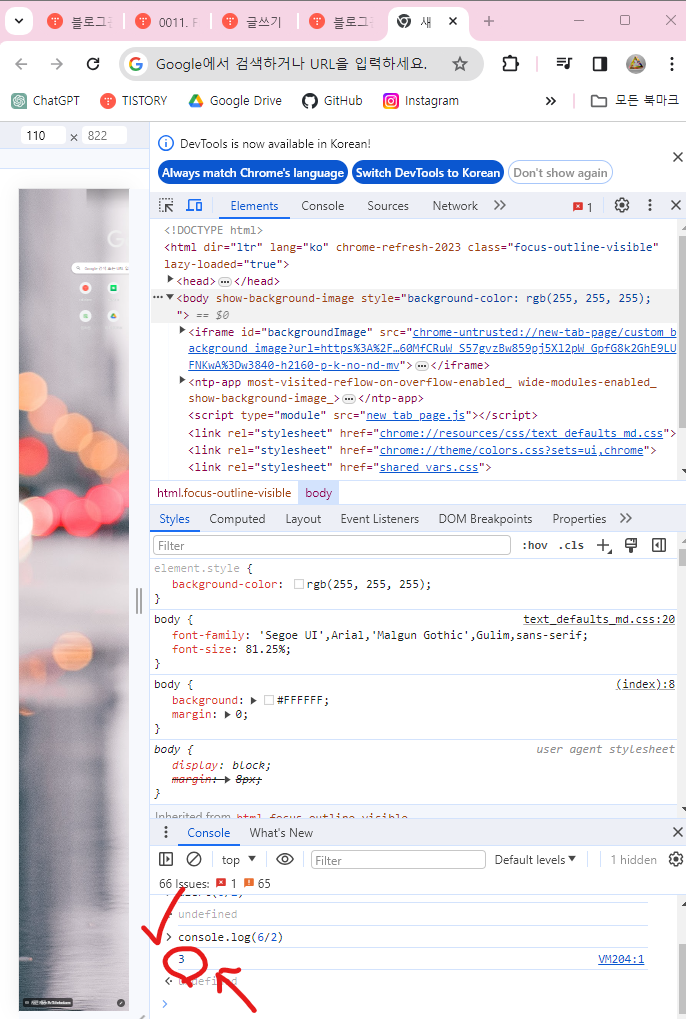Image resolution: width=686 pixels, height=1019 pixels.
Task: Click the browser back arrow
Action: (x=21, y=64)
